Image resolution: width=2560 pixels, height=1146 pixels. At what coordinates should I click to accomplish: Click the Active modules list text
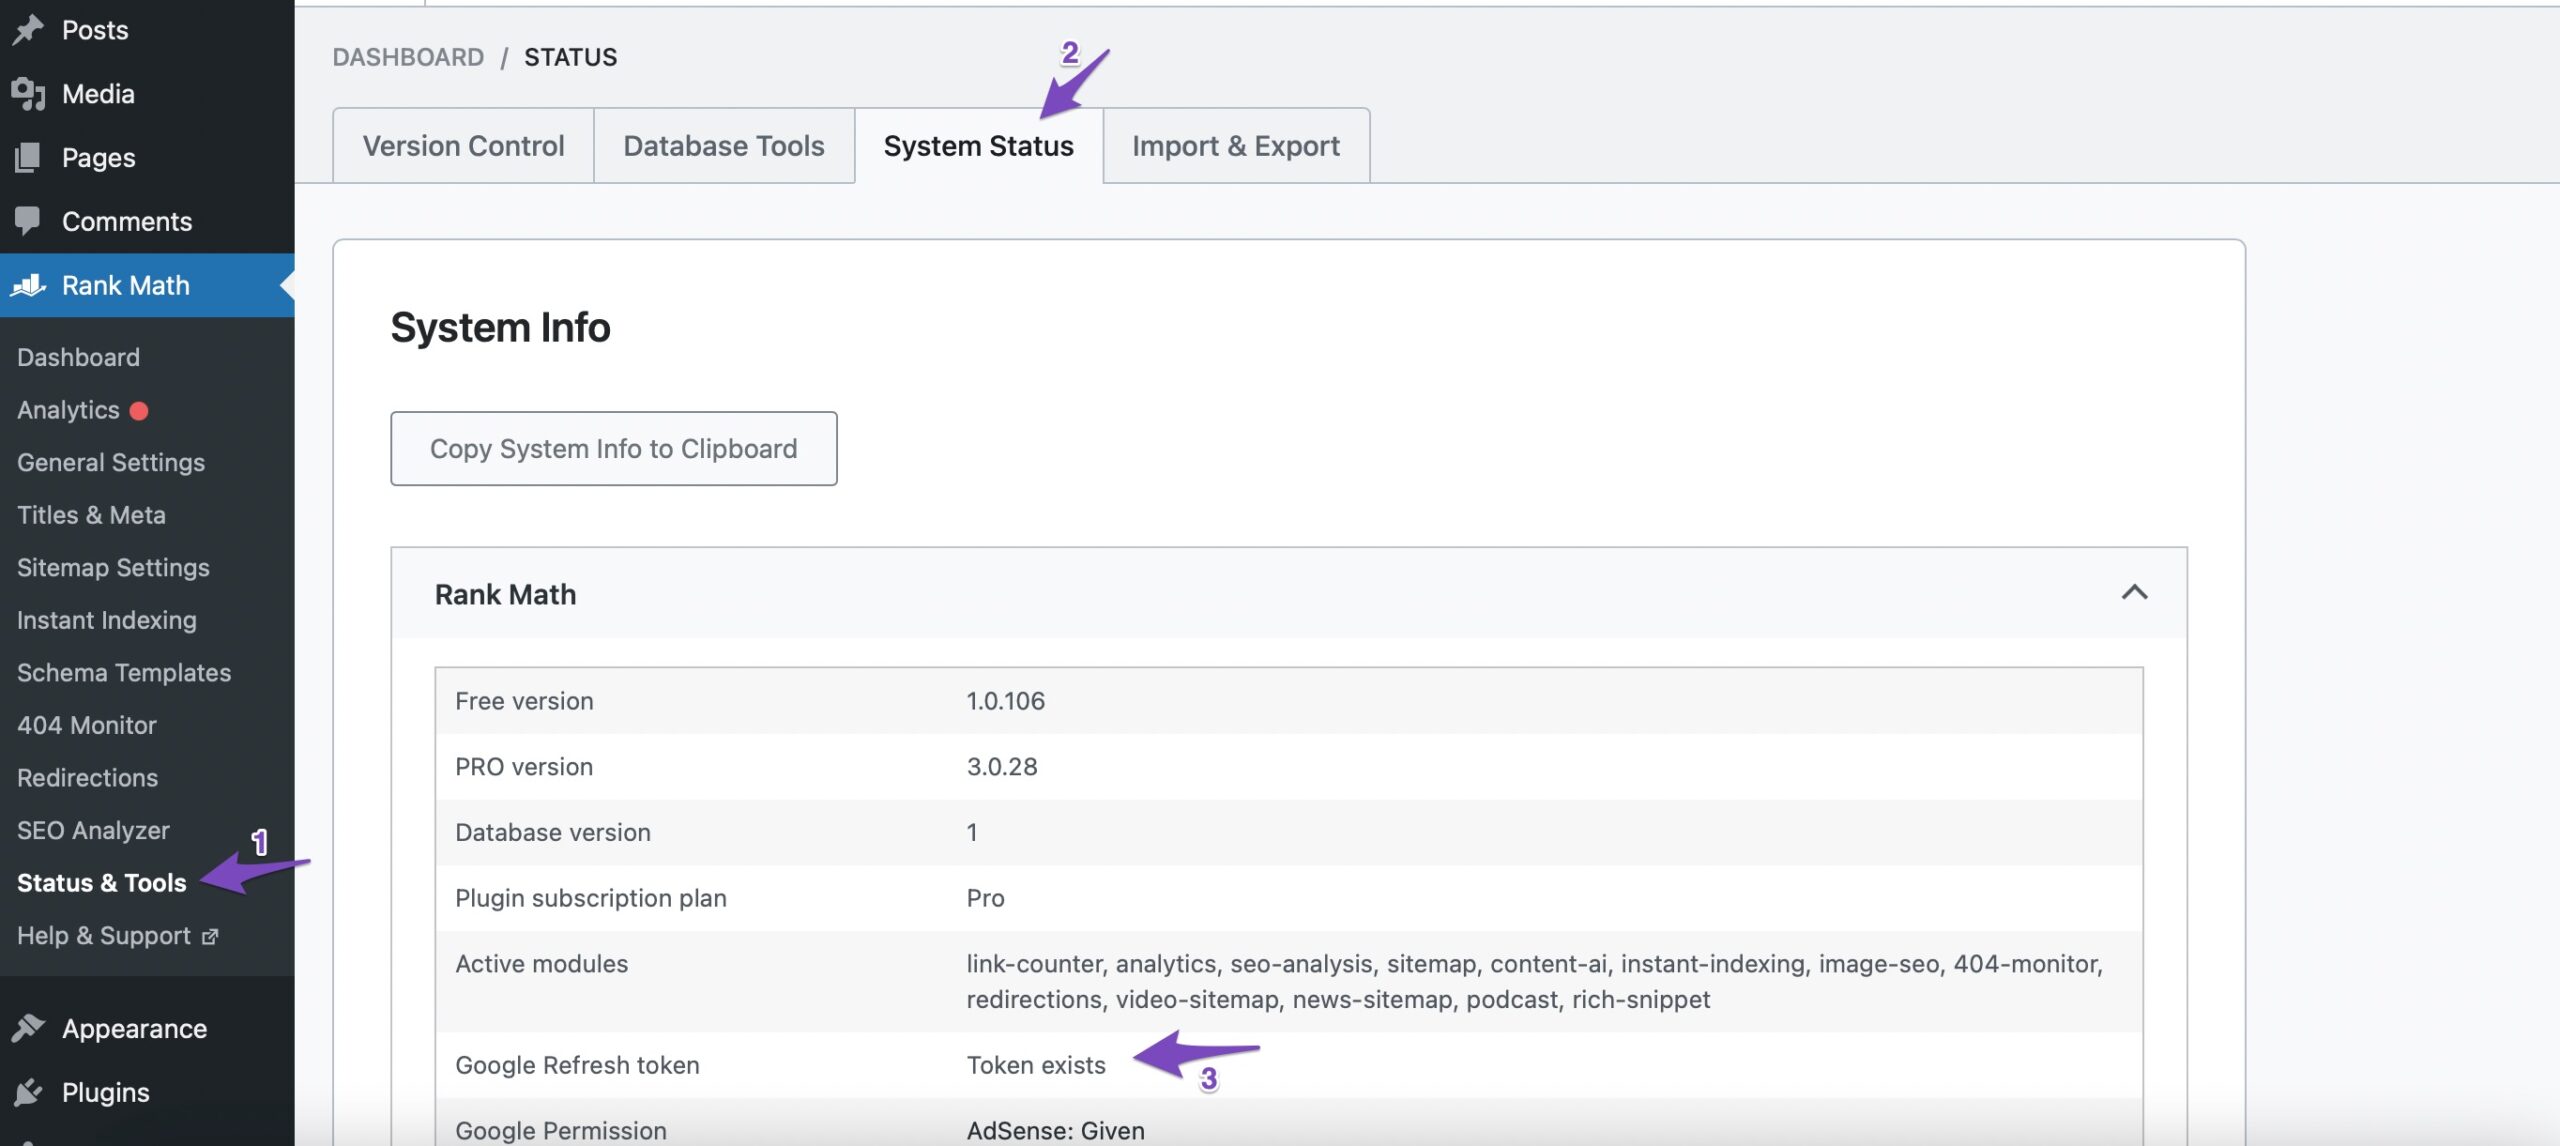[1534, 981]
